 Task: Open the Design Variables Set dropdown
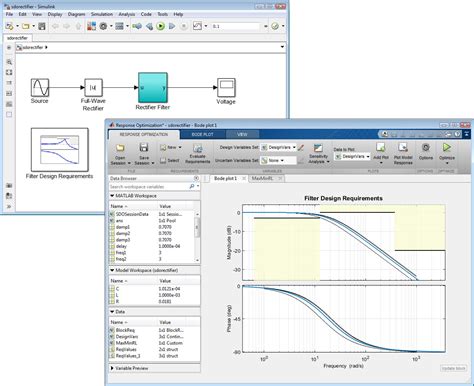coord(278,147)
